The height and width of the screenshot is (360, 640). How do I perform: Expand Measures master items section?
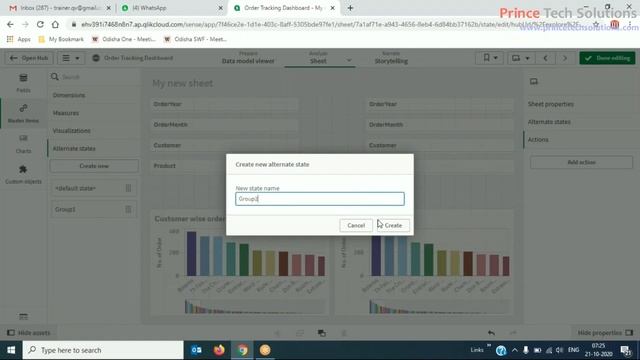(x=66, y=113)
